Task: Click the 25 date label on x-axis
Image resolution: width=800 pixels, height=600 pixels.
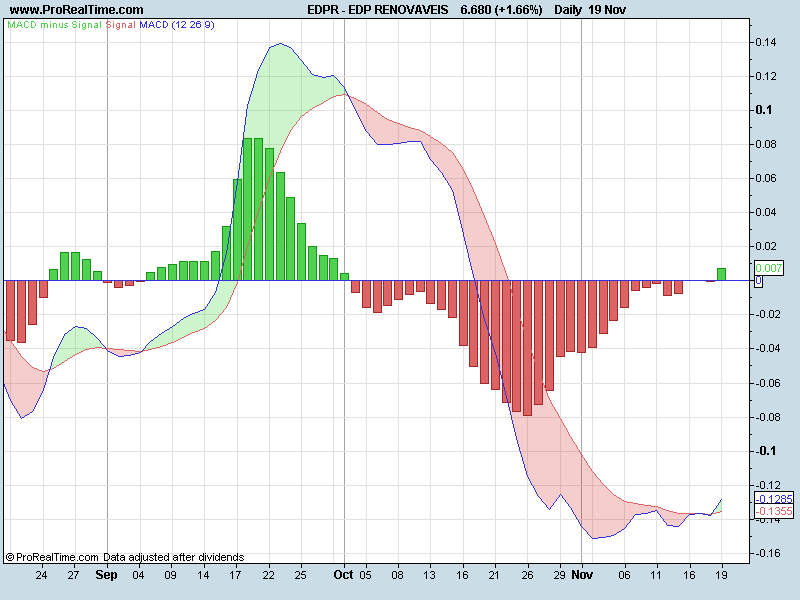Action: tap(301, 575)
